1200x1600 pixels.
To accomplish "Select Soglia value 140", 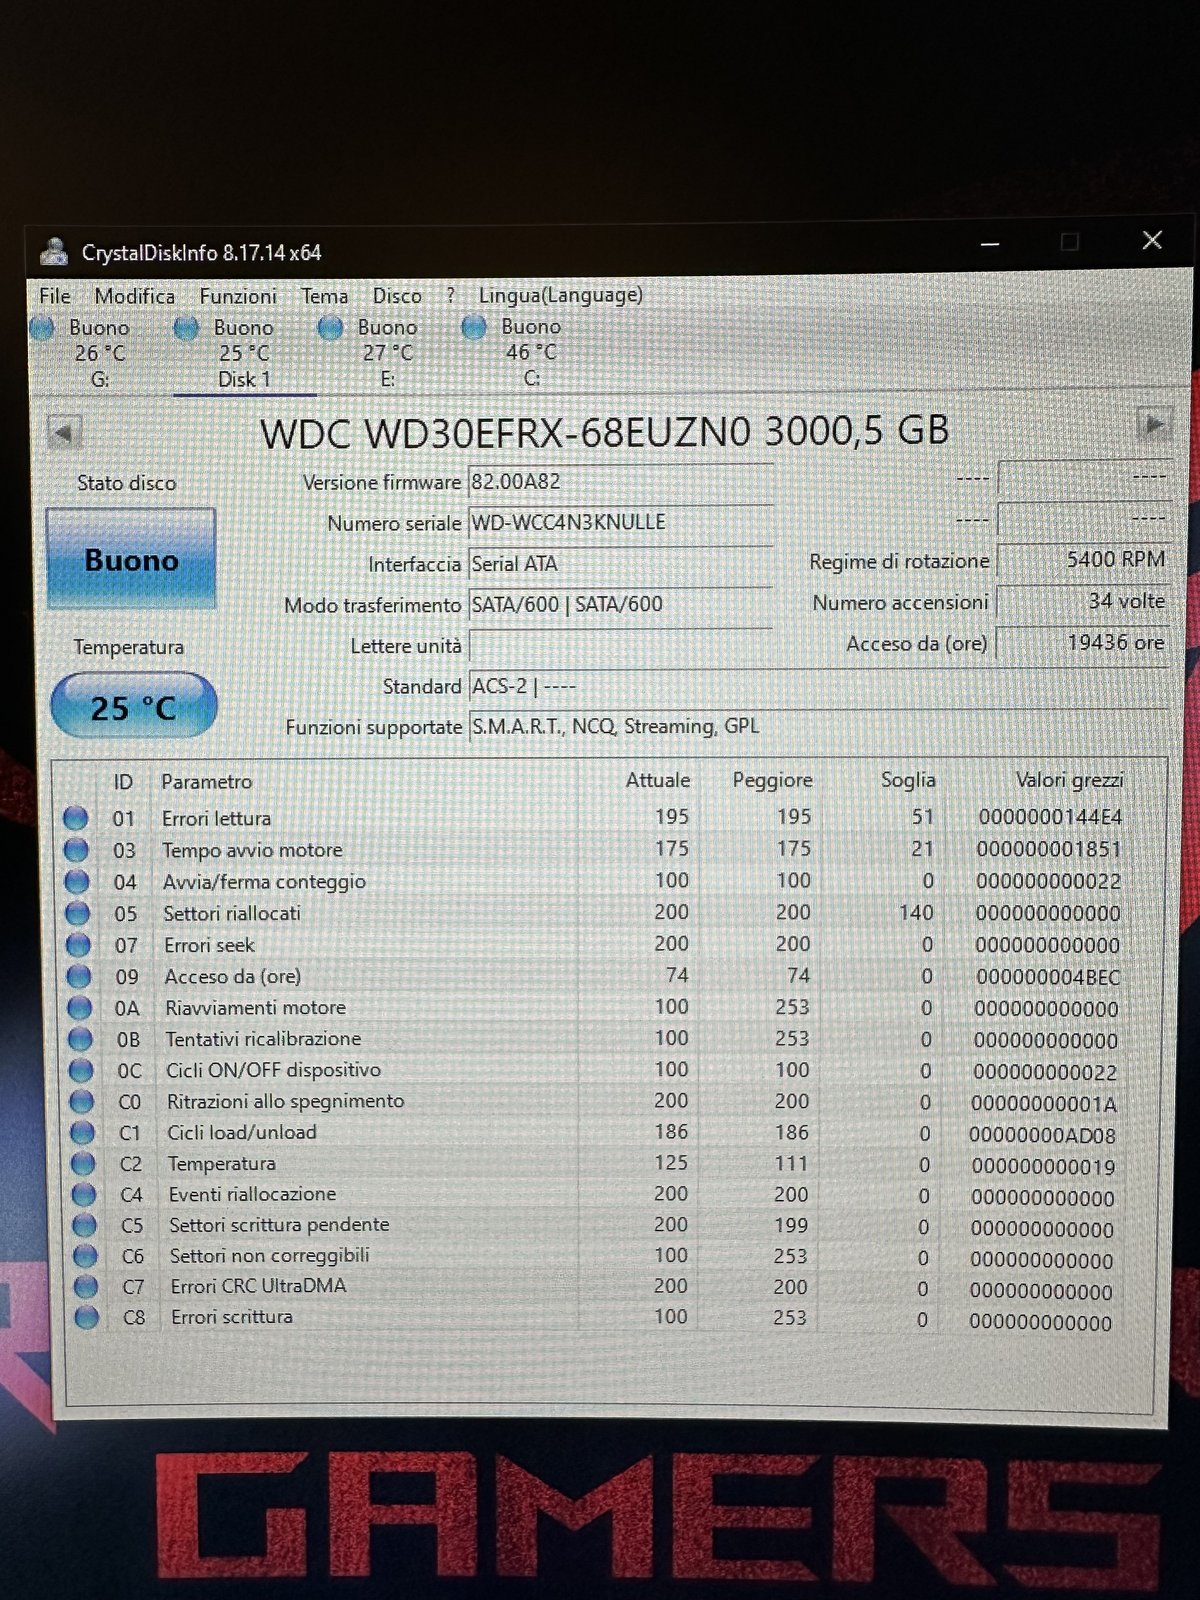I will pos(916,913).
